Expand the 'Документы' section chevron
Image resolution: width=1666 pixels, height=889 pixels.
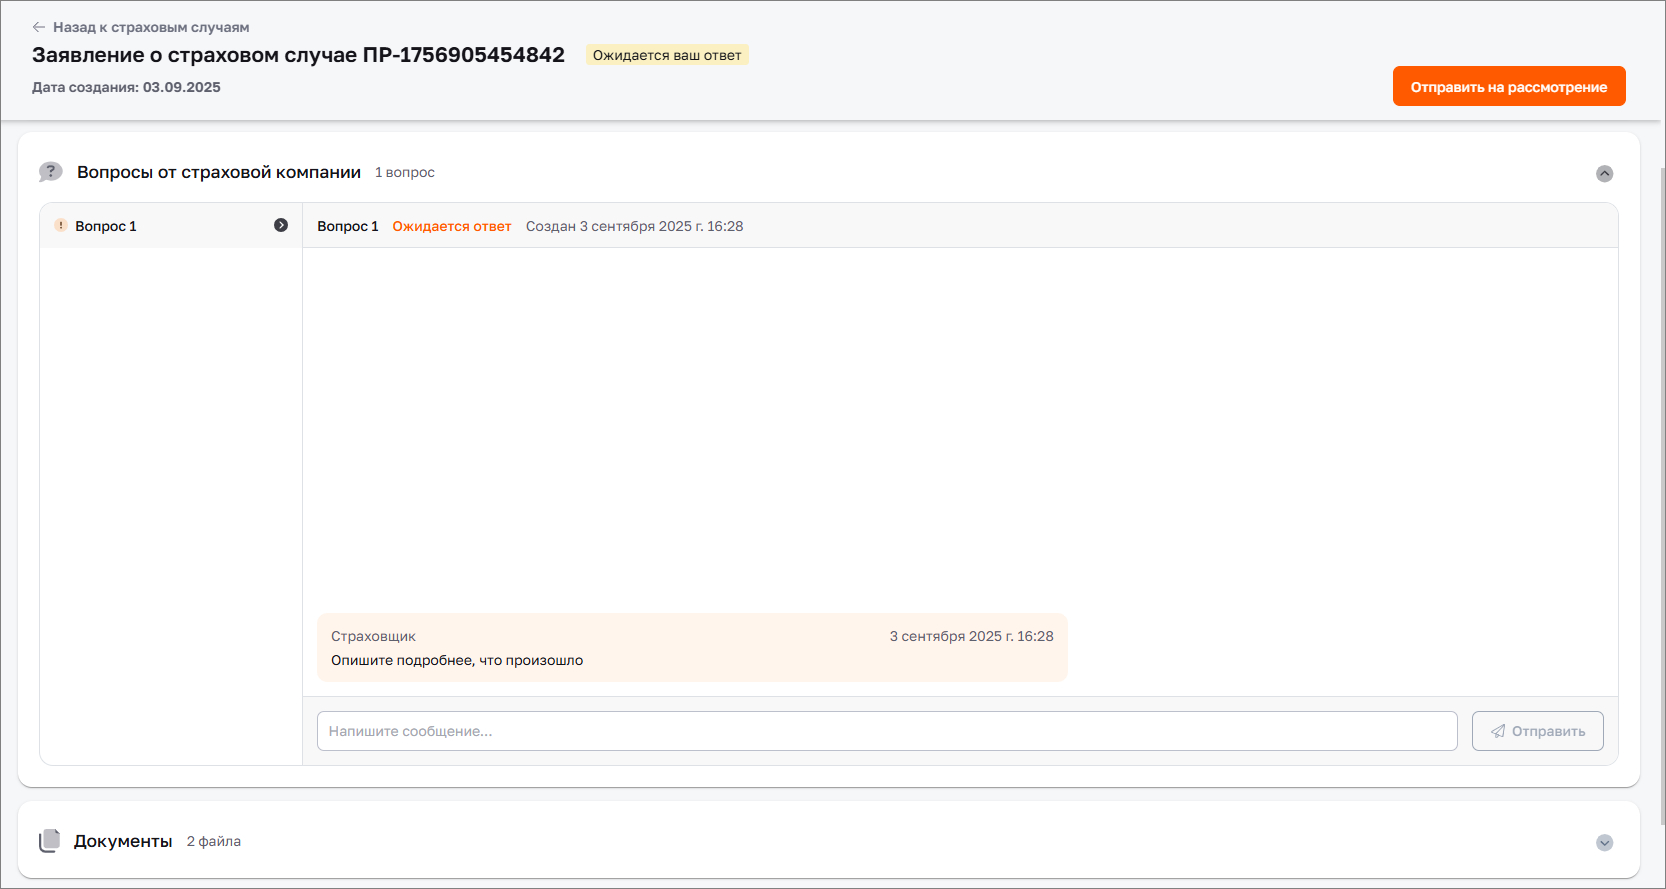(1604, 842)
